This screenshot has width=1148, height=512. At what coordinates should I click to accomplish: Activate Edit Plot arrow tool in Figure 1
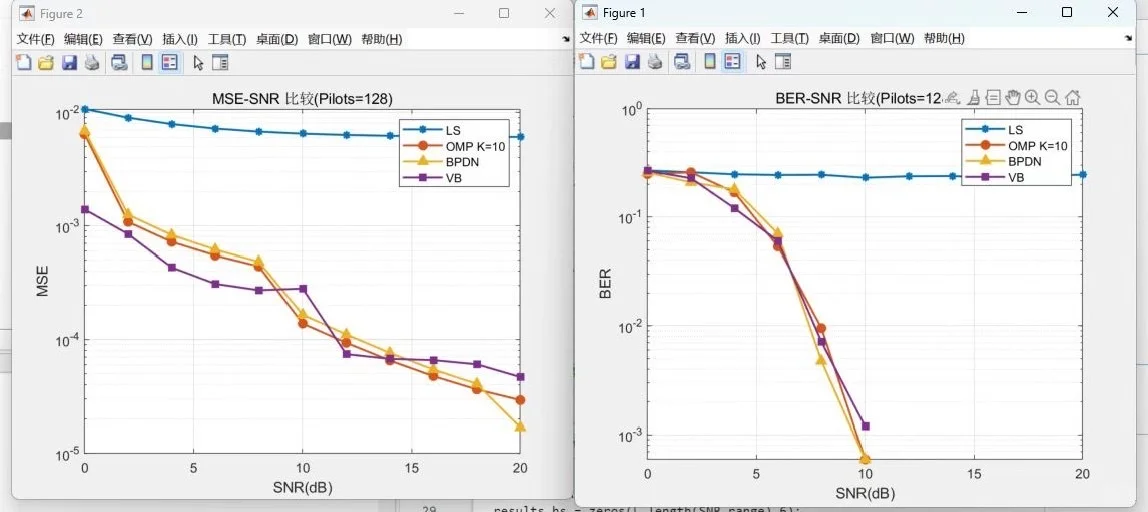[x=761, y=62]
